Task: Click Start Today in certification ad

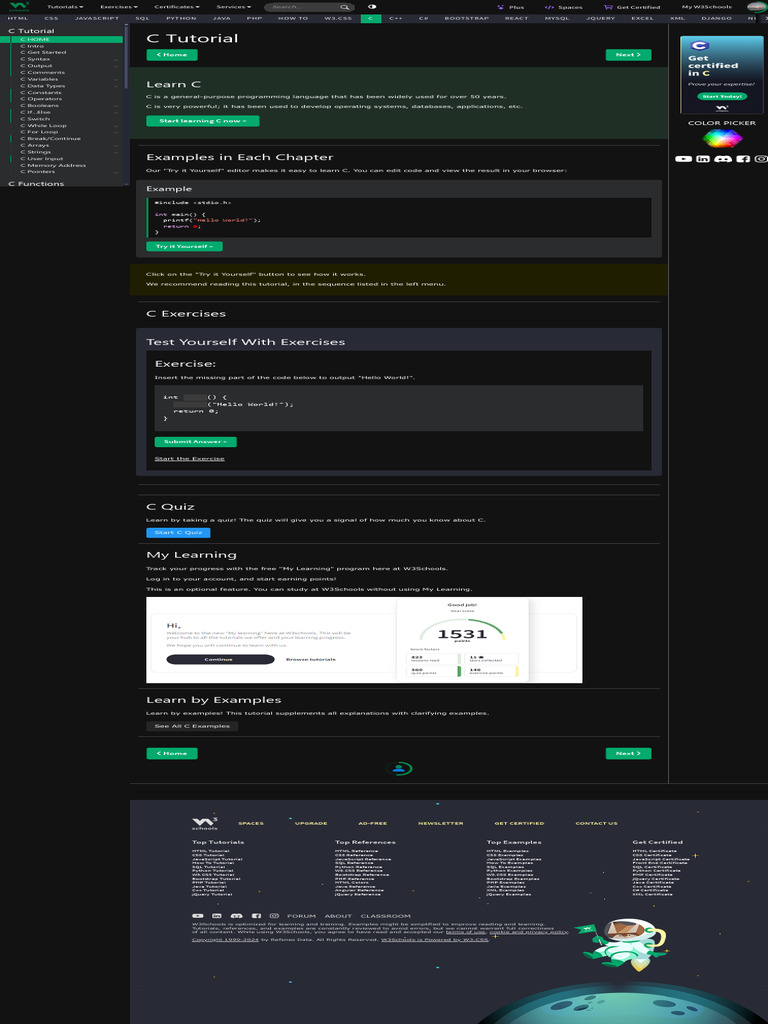Action: click(722, 97)
